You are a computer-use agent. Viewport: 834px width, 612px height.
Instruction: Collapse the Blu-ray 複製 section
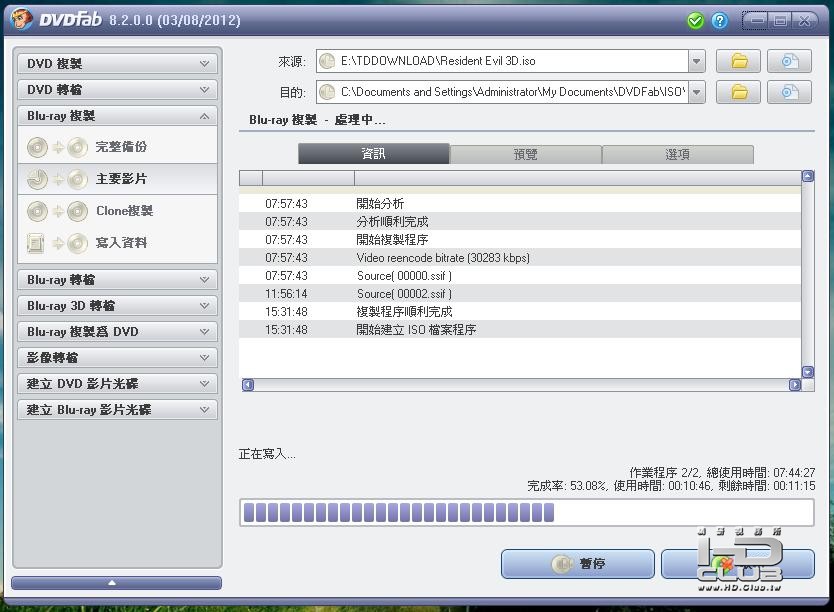coord(118,115)
